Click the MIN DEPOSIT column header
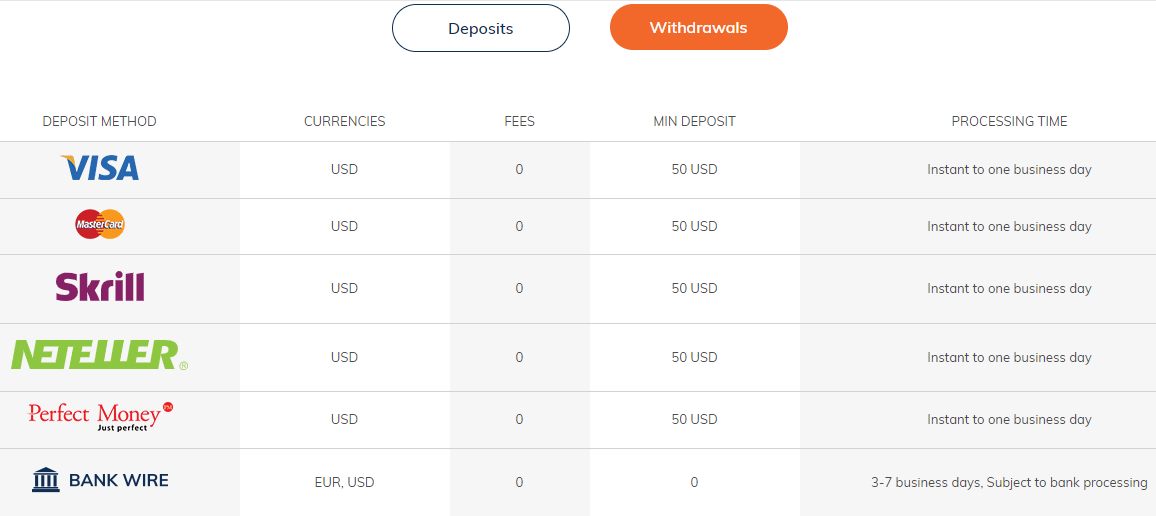The image size is (1156, 516). point(694,122)
